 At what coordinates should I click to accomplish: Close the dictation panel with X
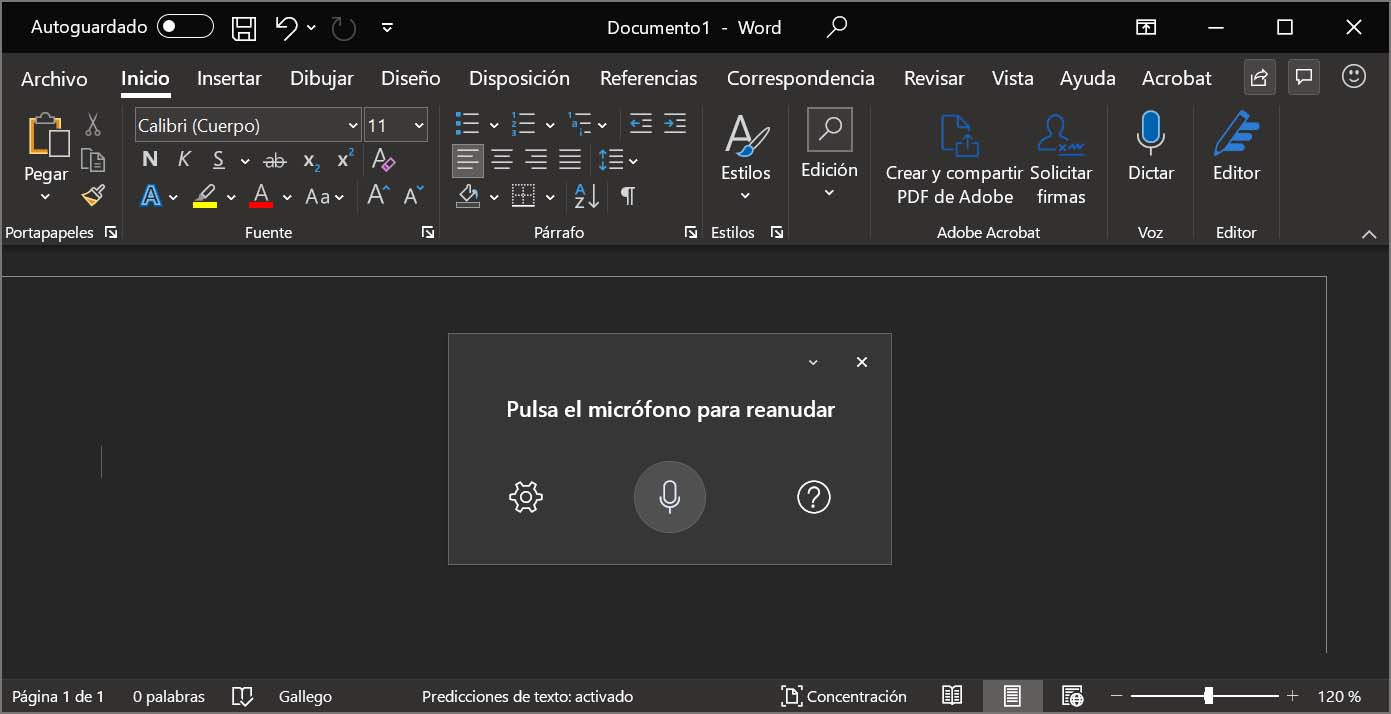click(862, 362)
